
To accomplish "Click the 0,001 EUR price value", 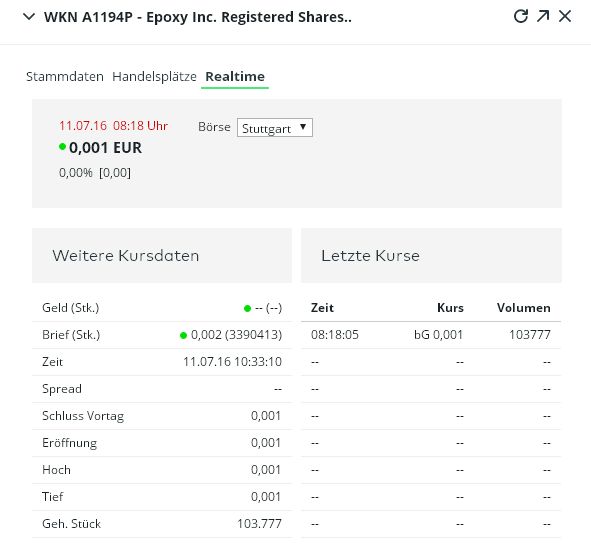I will click(105, 147).
